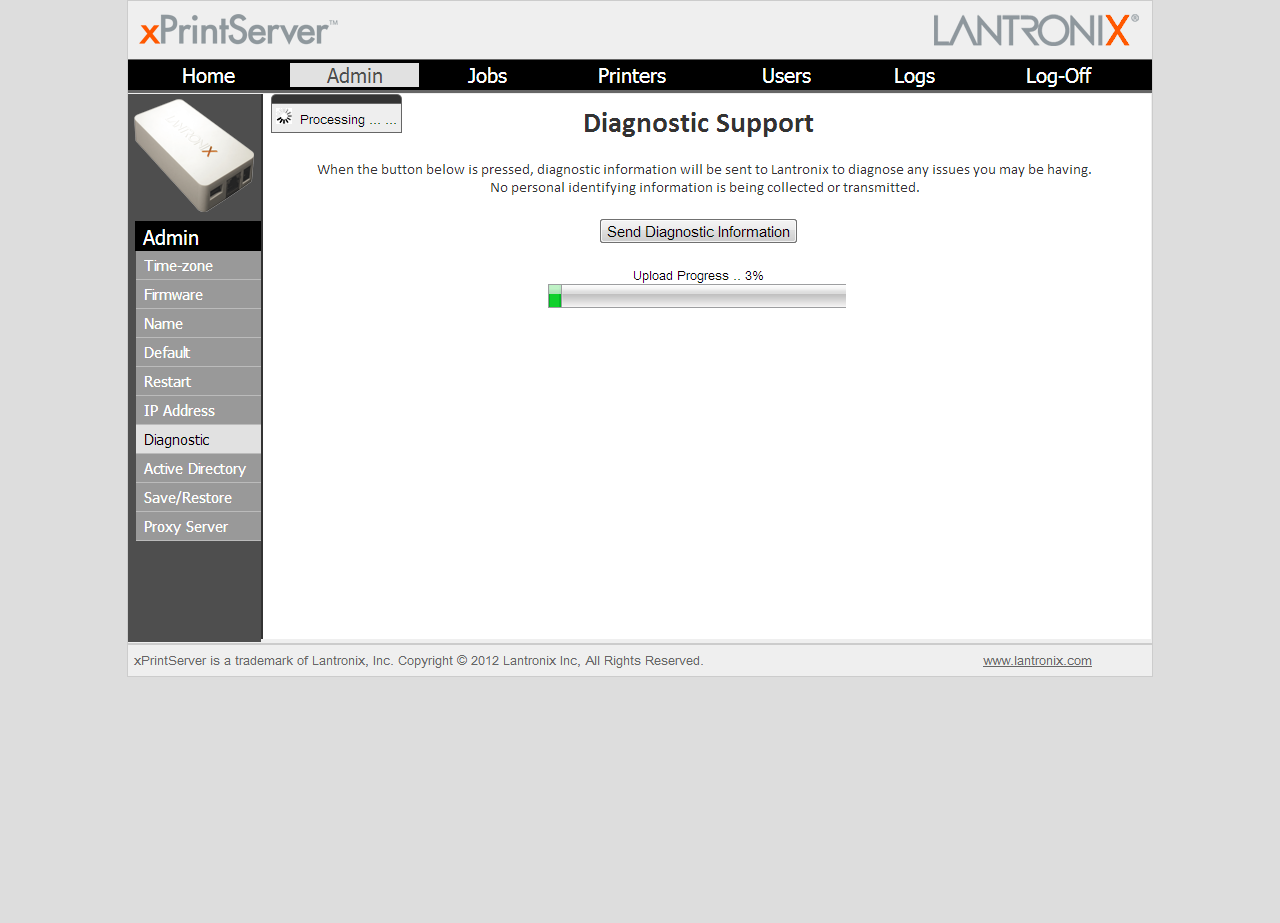Click the Admin sidebar header
This screenshot has height=923, width=1280.
pyautogui.click(x=198, y=237)
